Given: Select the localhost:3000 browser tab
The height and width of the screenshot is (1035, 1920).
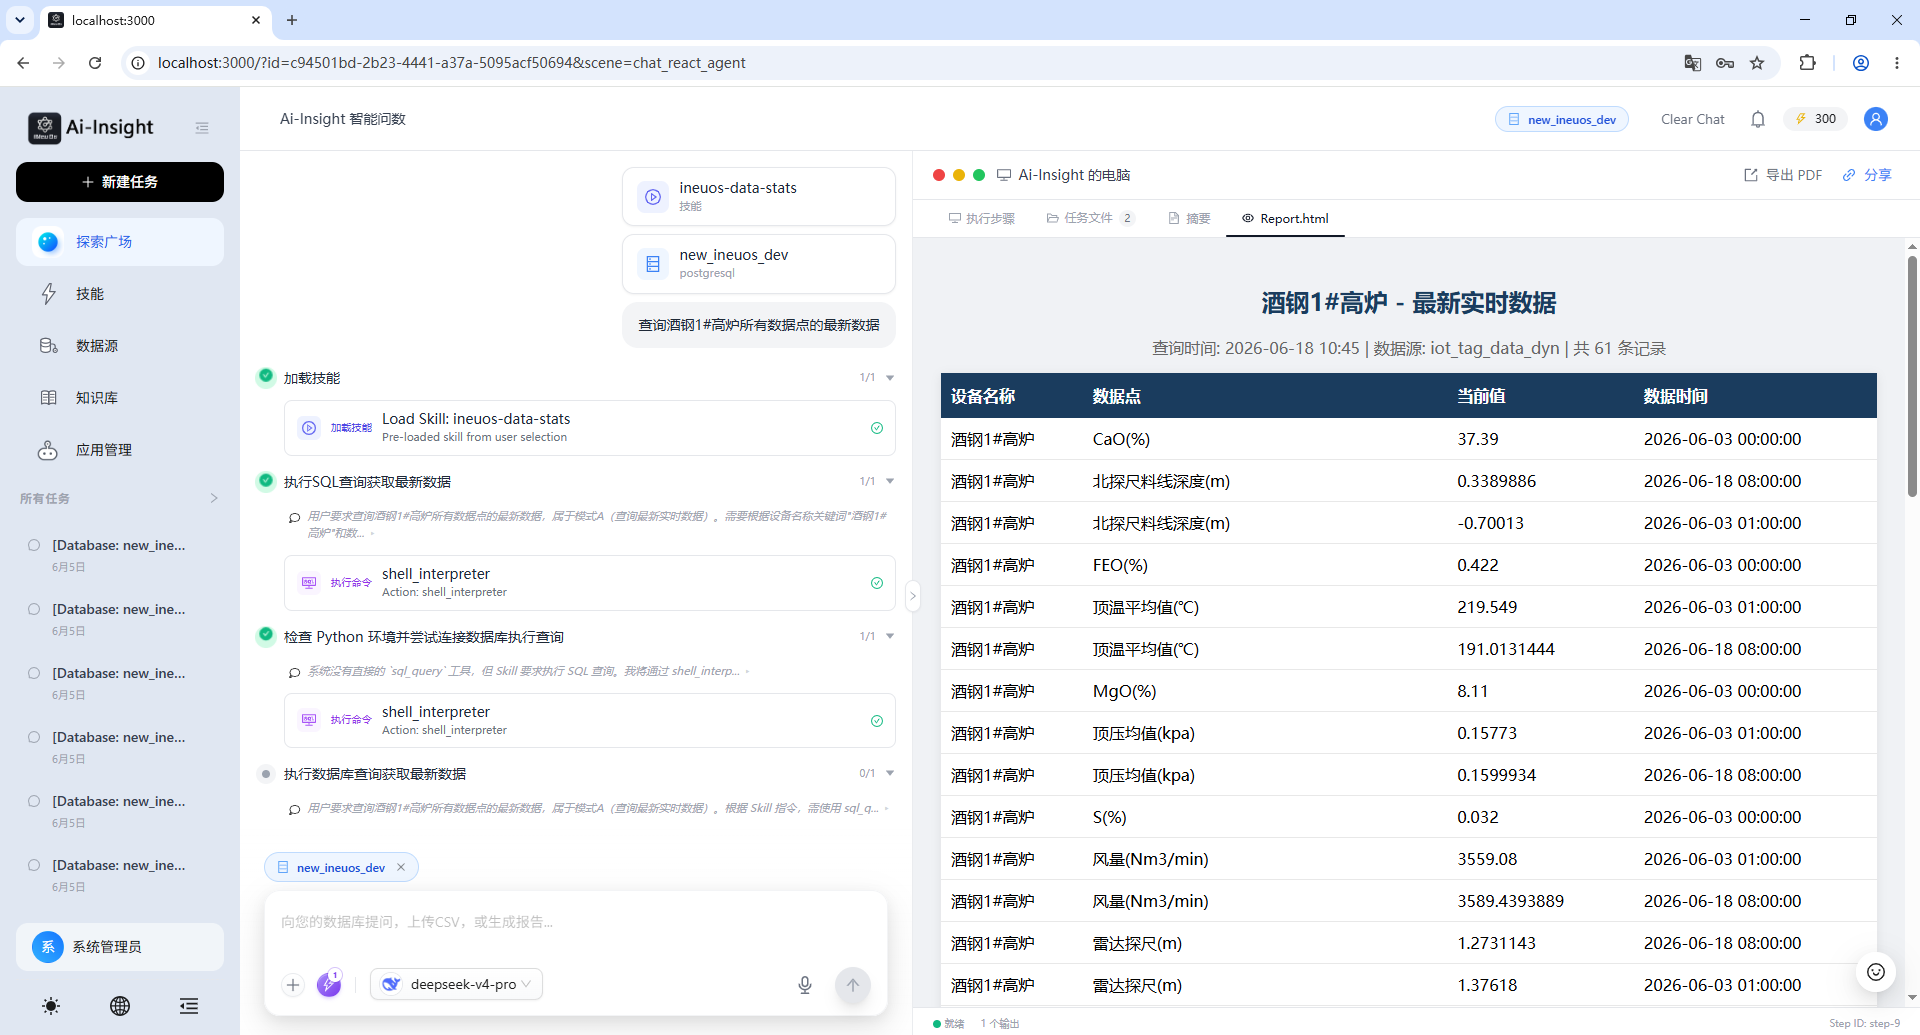Looking at the screenshot, I should click(x=155, y=20).
